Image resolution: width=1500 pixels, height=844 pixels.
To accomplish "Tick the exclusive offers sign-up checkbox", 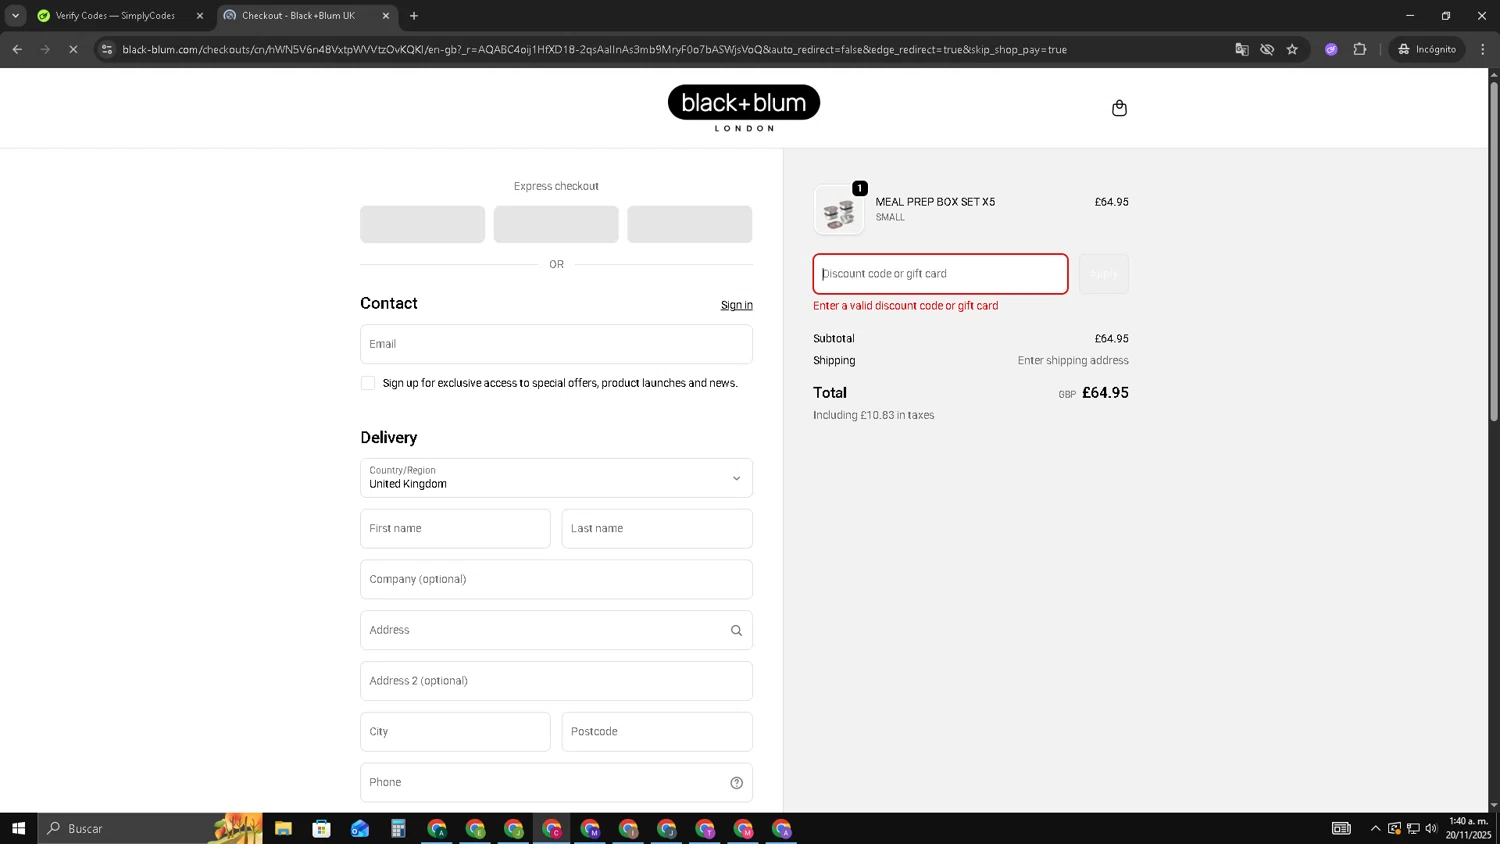I will tap(368, 383).
